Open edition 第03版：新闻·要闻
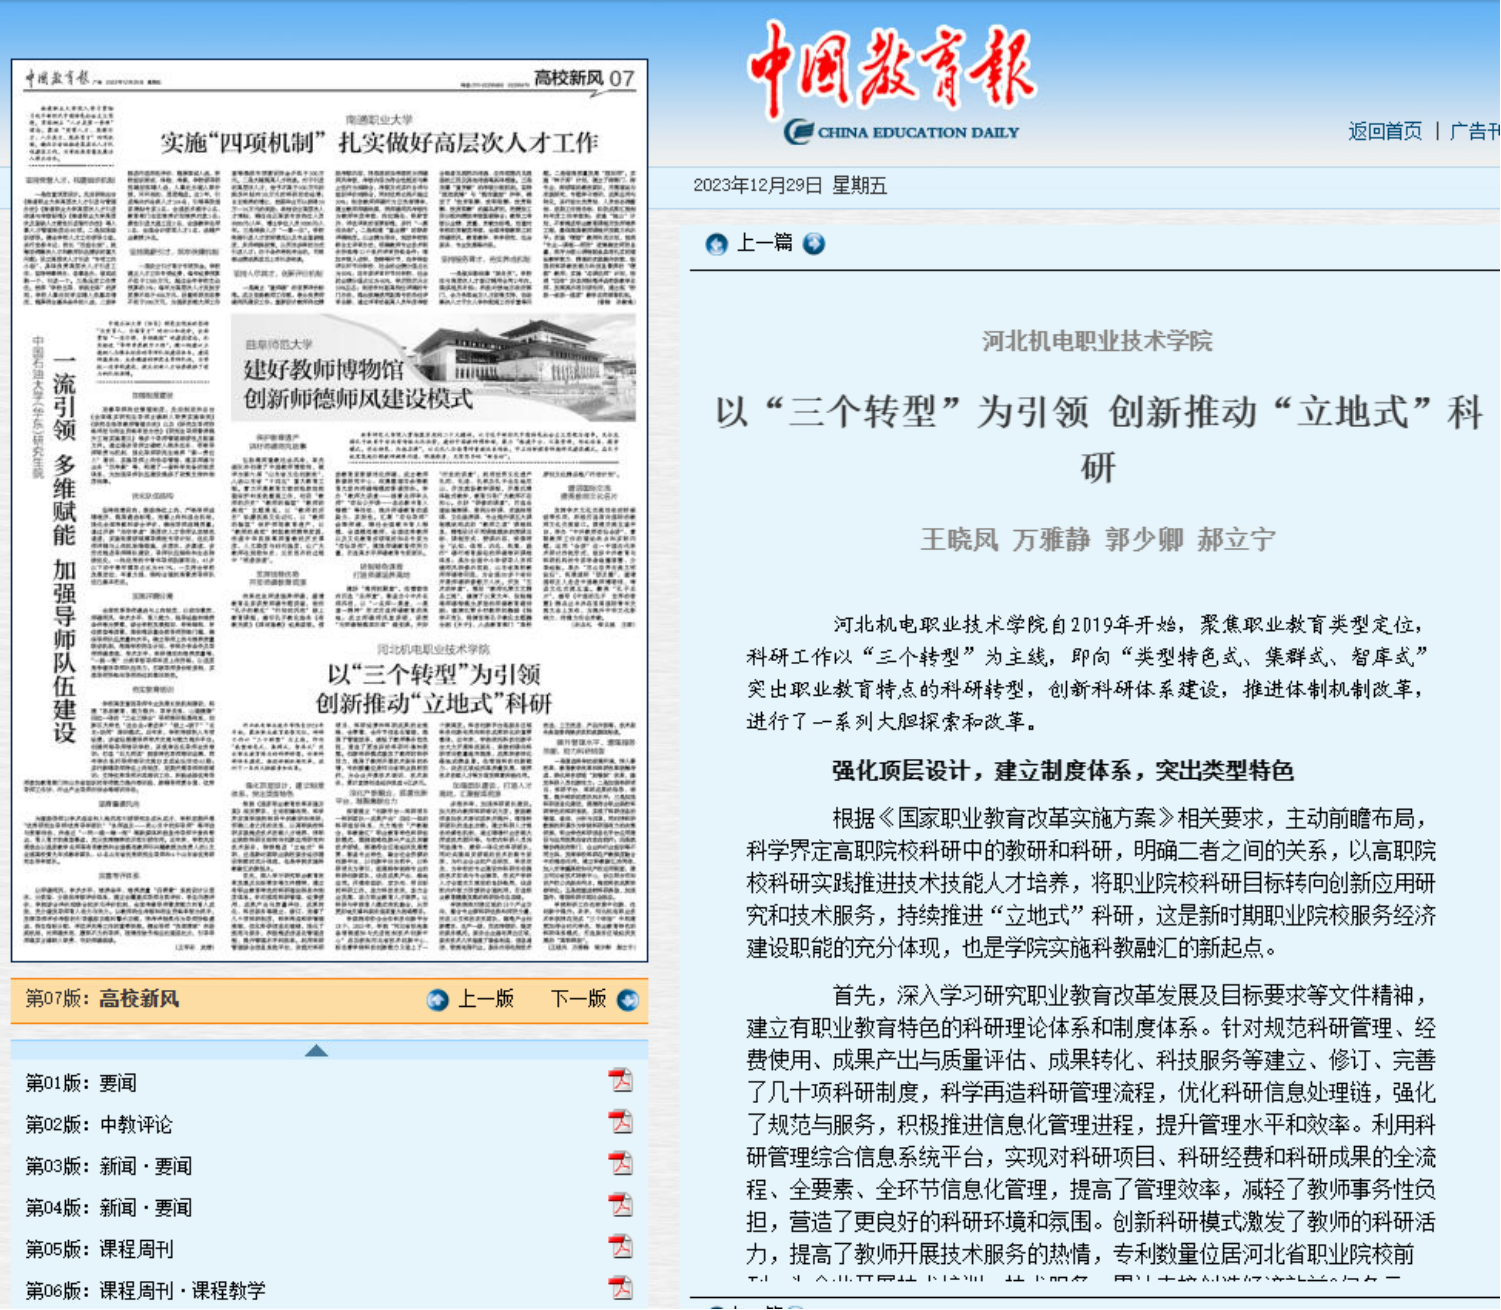The image size is (1501, 1310). (109, 1166)
